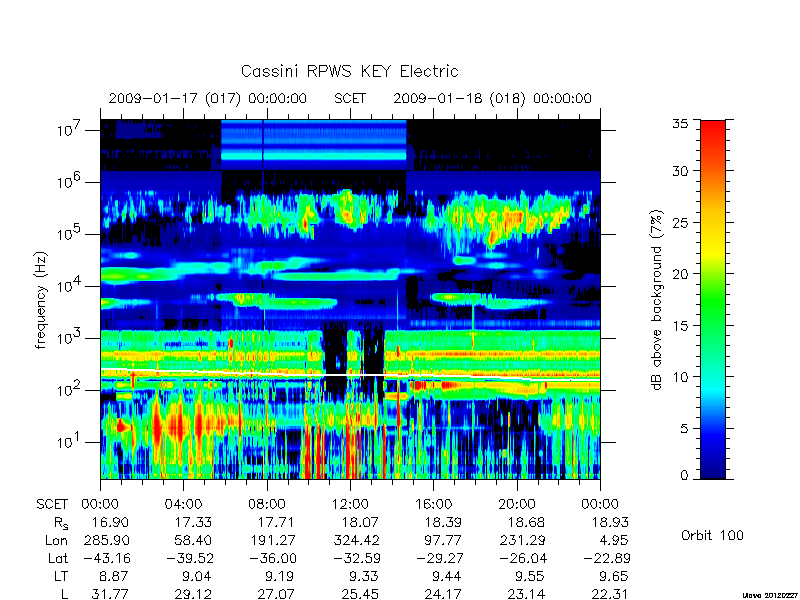Click the 'Orbit 100' text
This screenshot has height=600, width=800.
click(x=712, y=535)
